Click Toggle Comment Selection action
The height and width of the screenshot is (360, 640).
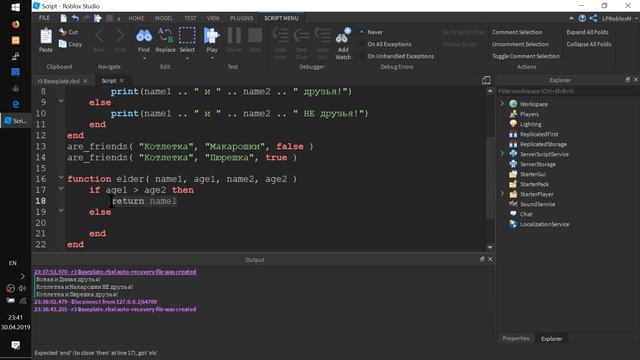coord(526,56)
